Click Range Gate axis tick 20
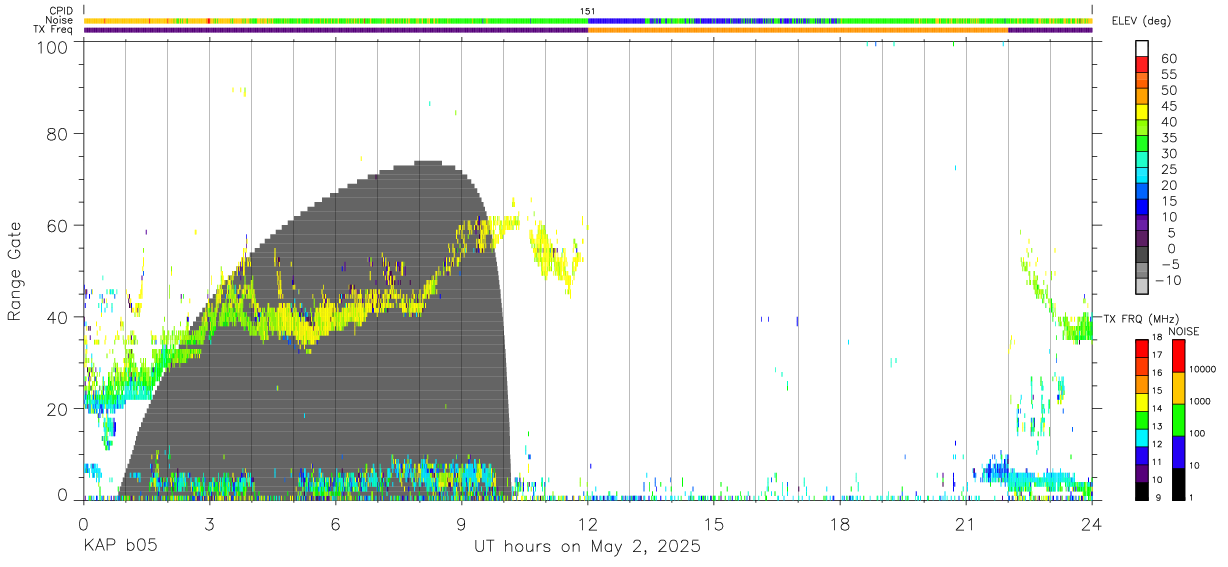This screenshot has width=1228, height=567. pyautogui.click(x=60, y=409)
